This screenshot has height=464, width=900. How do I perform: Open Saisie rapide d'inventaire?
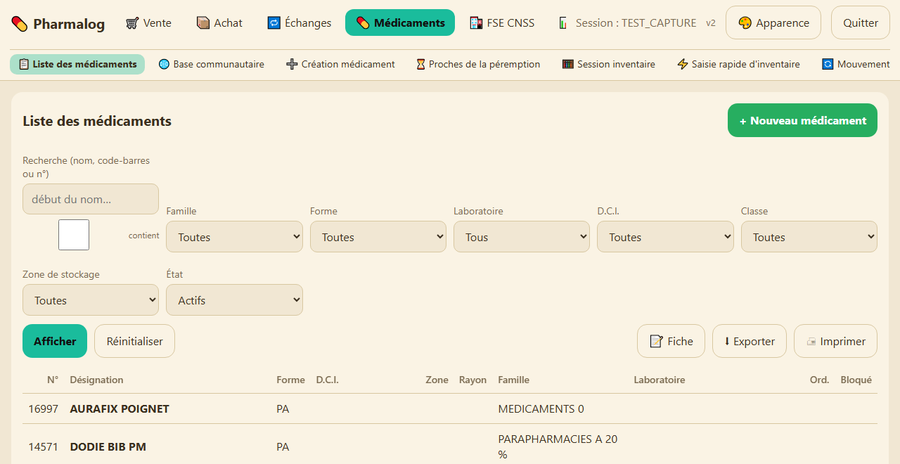(739, 64)
